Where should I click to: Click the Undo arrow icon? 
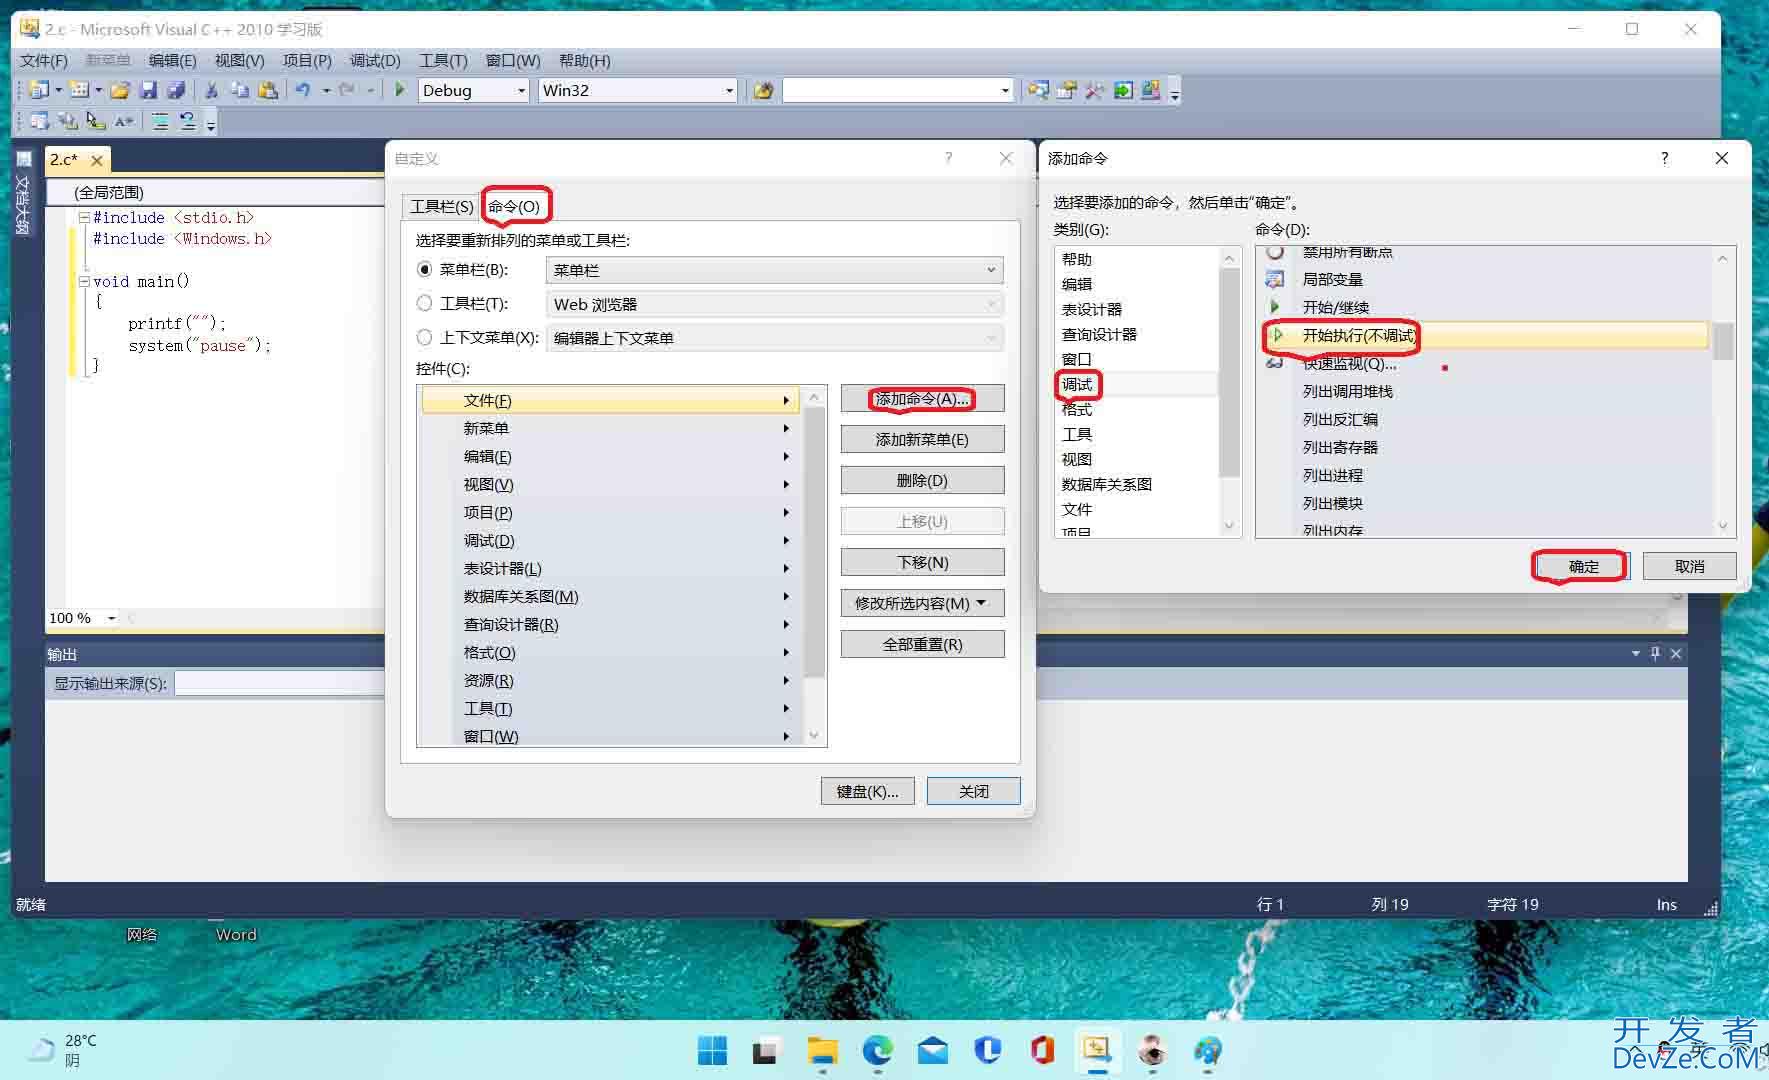point(302,90)
